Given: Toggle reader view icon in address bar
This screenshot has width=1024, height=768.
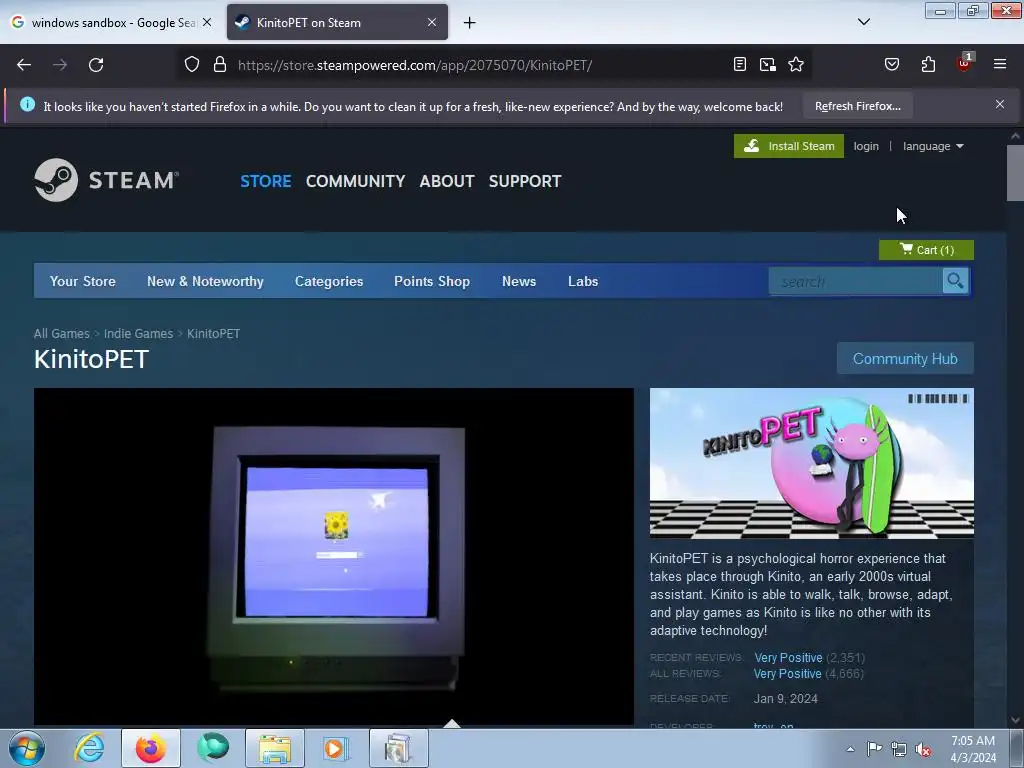Looking at the screenshot, I should coord(740,65).
